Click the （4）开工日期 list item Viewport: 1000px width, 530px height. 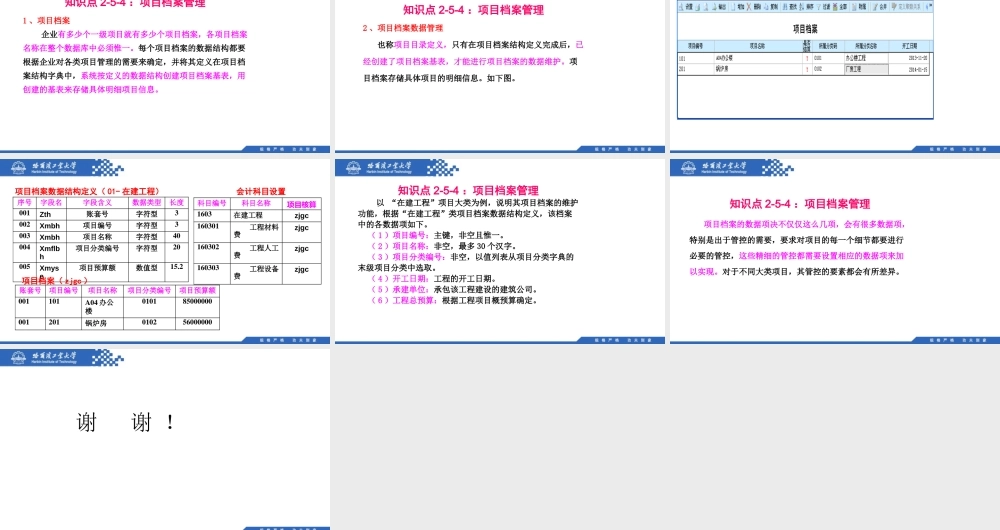[434, 278]
